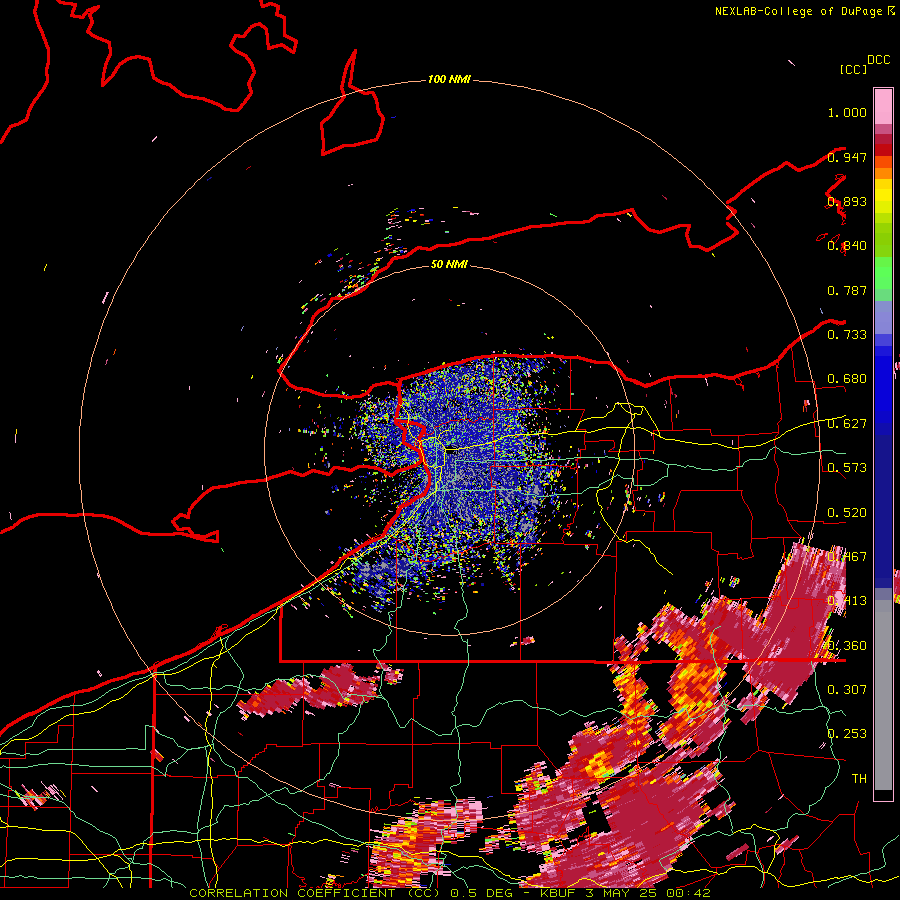Image resolution: width=900 pixels, height=900 pixels.
Task: Pick the light pink band on color bar
Action: pos(883,106)
